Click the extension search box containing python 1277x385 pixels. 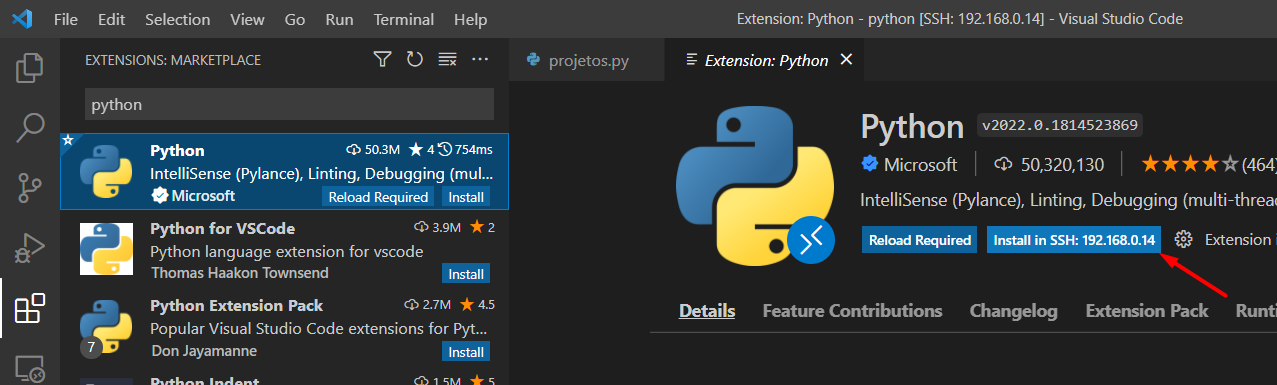point(289,104)
